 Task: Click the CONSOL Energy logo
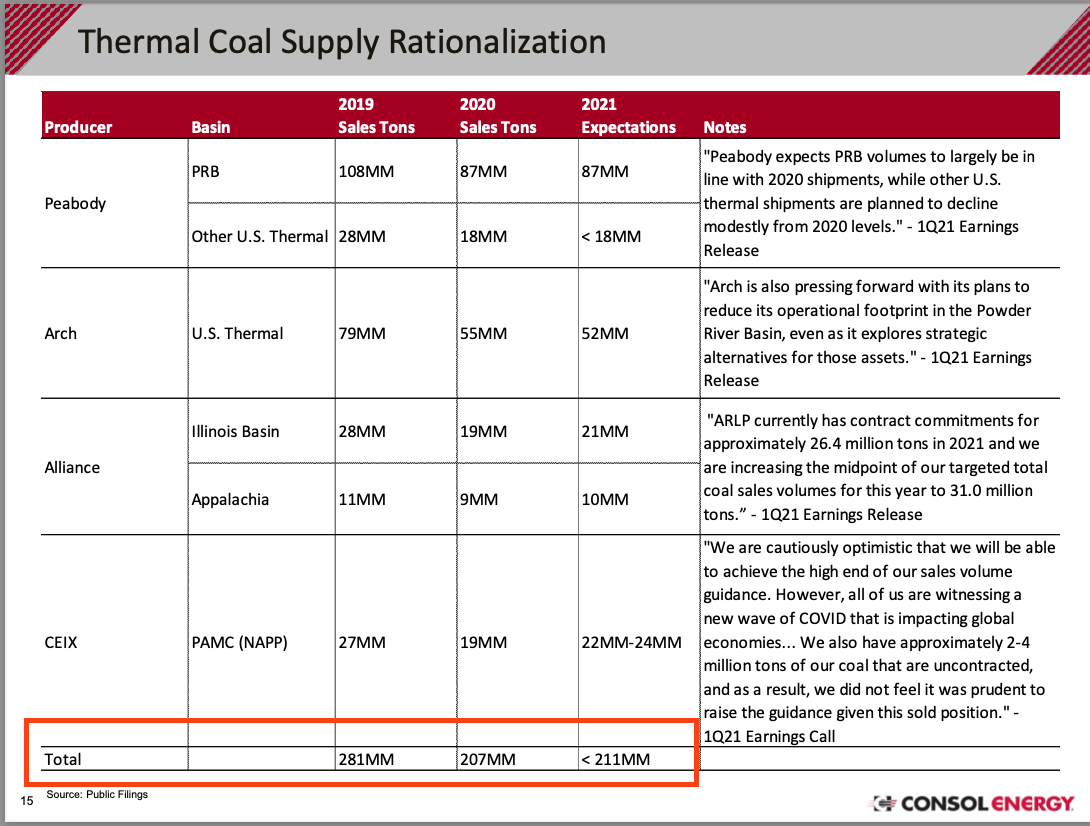click(x=973, y=803)
